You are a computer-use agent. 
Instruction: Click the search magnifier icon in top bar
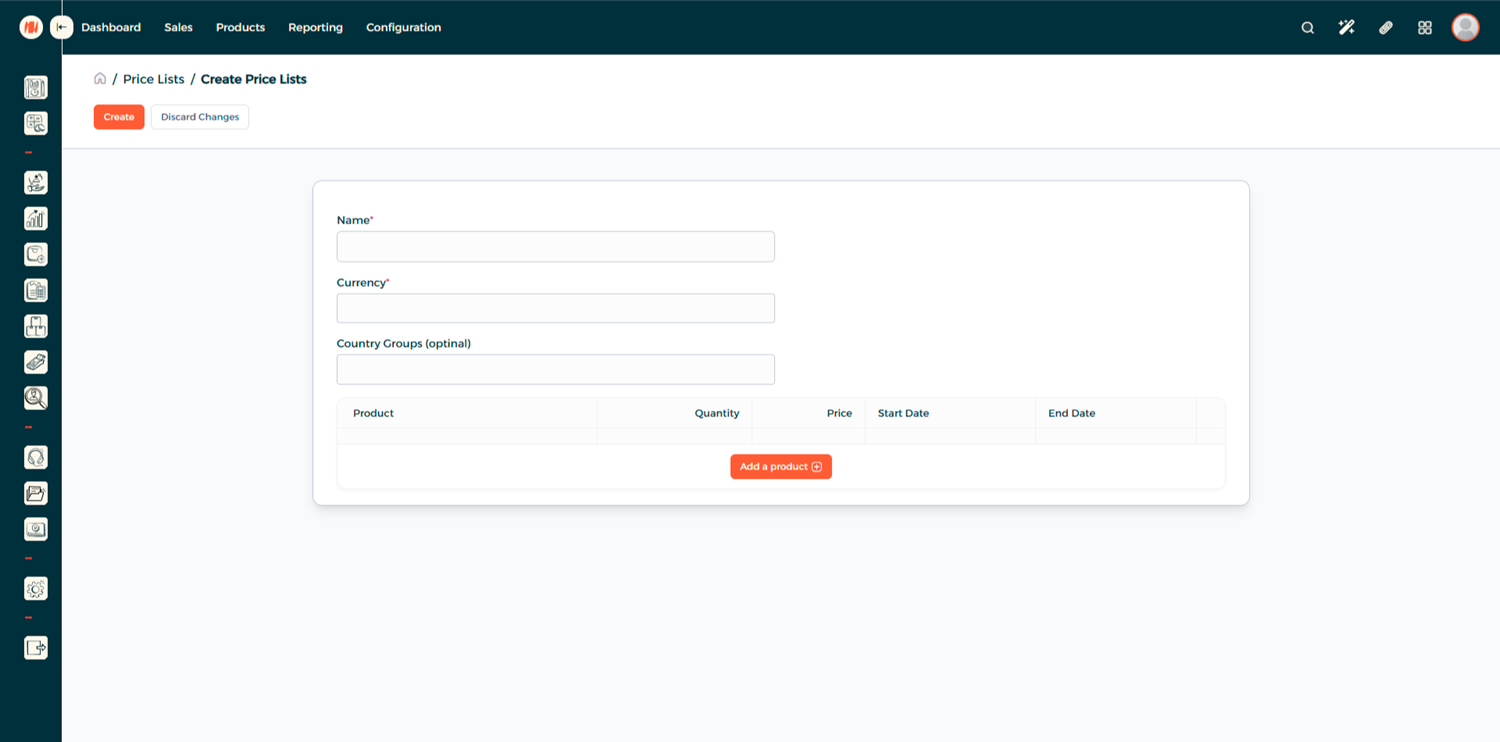(x=1307, y=28)
